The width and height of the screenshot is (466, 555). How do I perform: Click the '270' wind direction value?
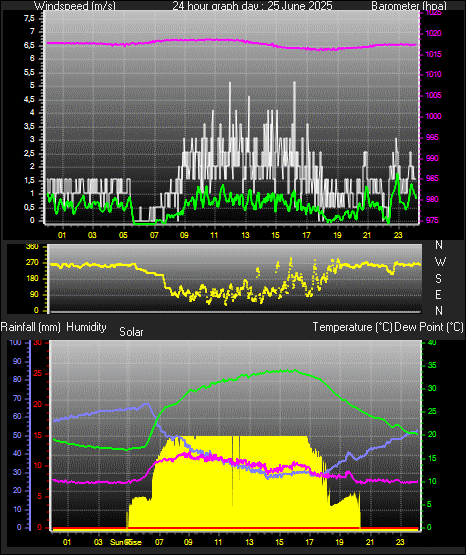(x=33, y=263)
